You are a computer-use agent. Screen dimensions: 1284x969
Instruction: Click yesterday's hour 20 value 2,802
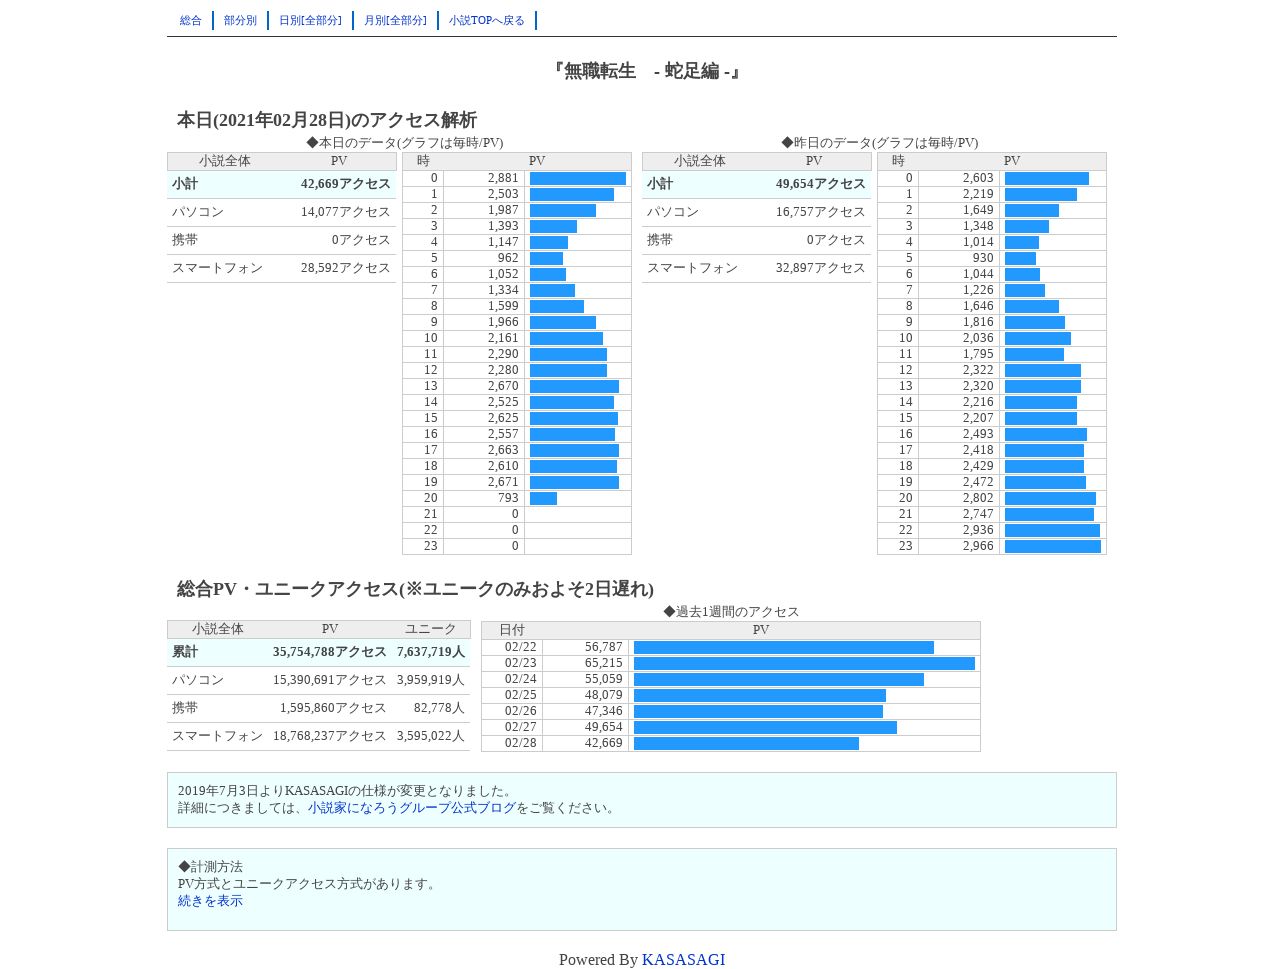click(978, 498)
